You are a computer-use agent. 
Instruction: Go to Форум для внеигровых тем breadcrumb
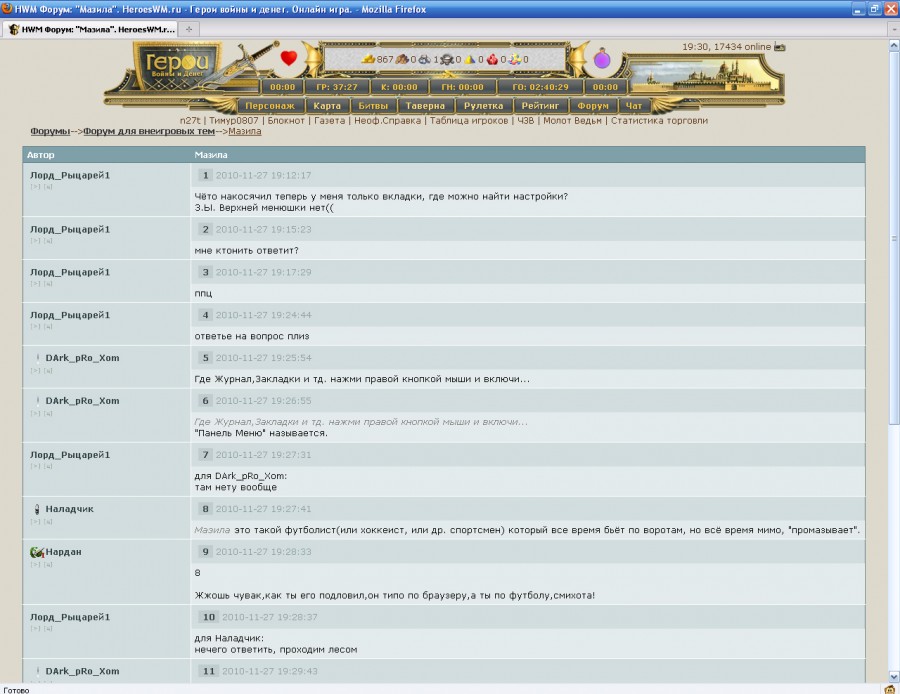(x=149, y=131)
